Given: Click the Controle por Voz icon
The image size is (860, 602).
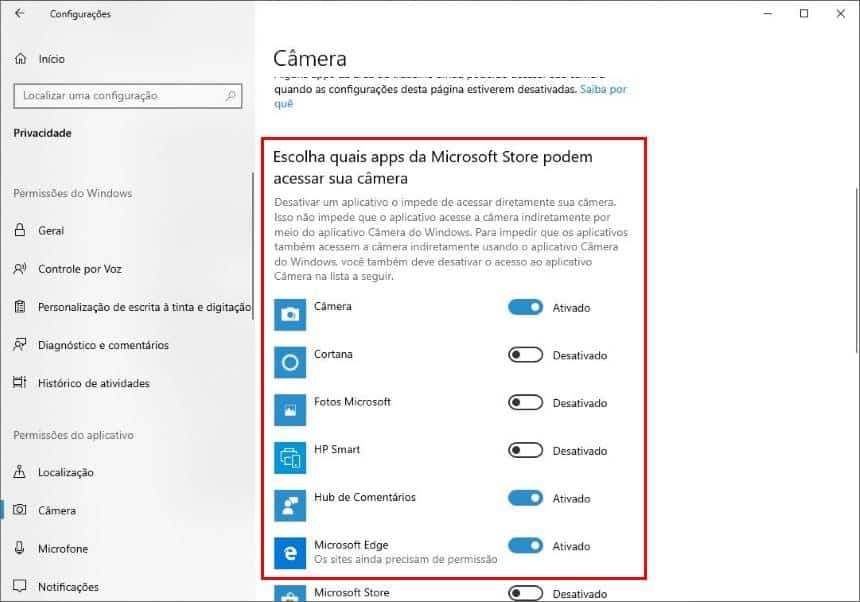Looking at the screenshot, I should point(20,269).
